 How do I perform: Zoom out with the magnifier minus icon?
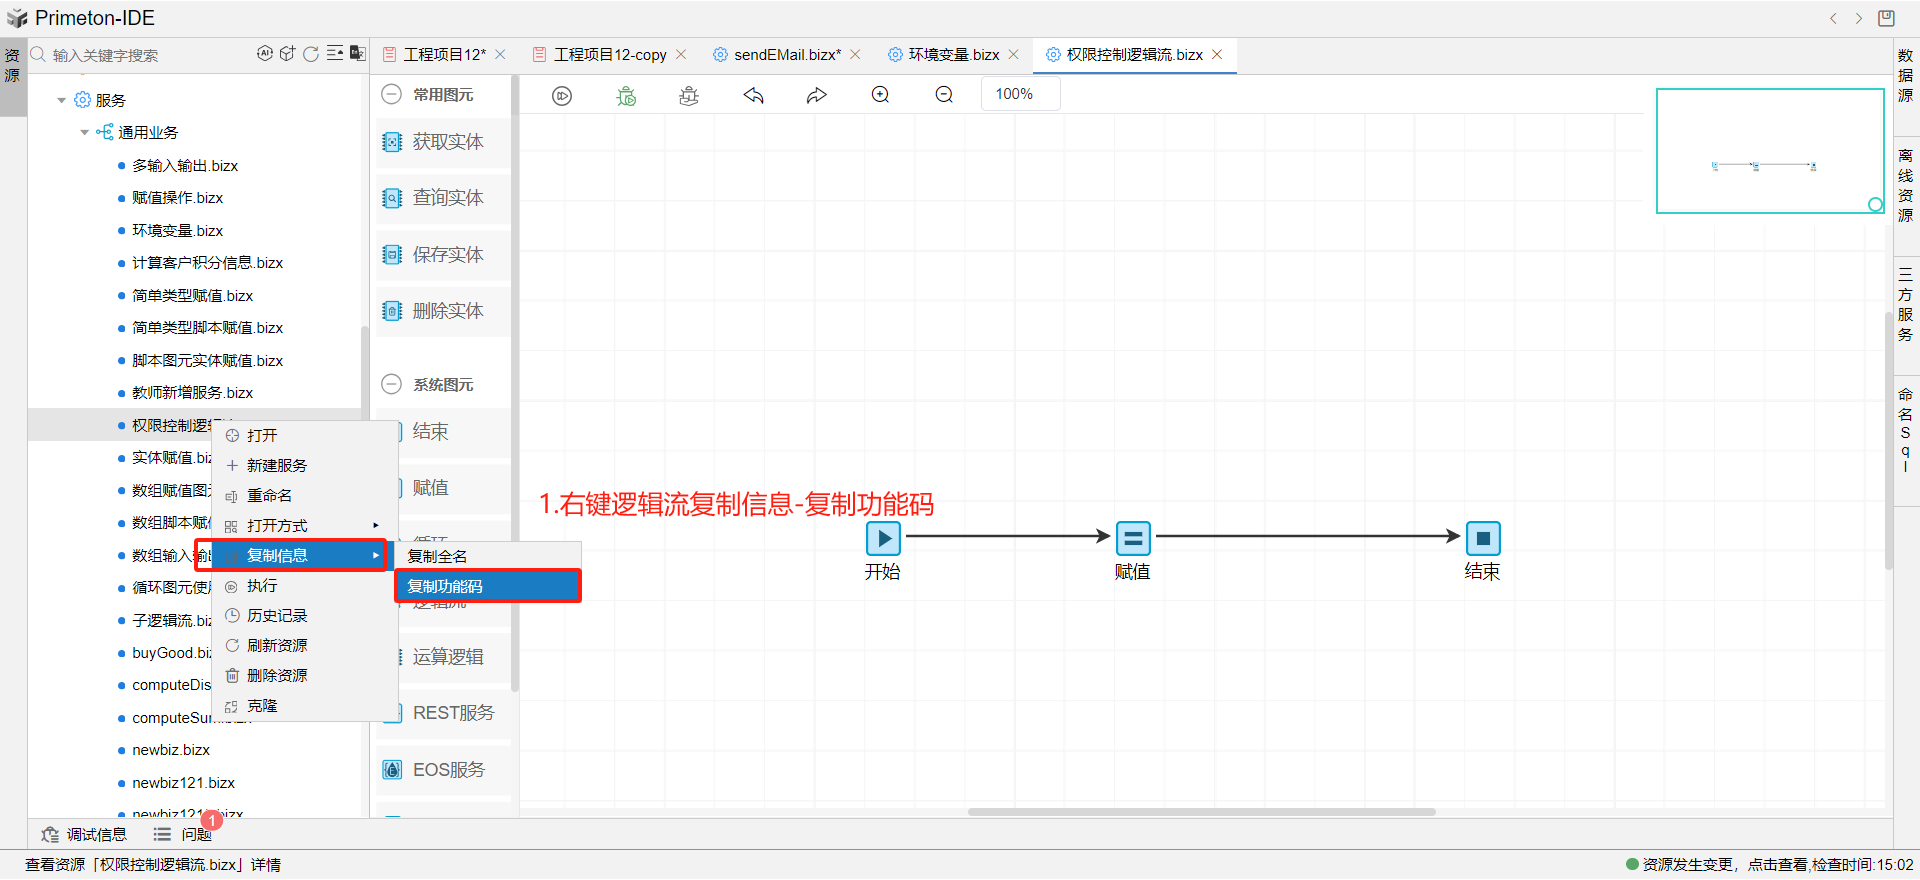[x=944, y=95]
